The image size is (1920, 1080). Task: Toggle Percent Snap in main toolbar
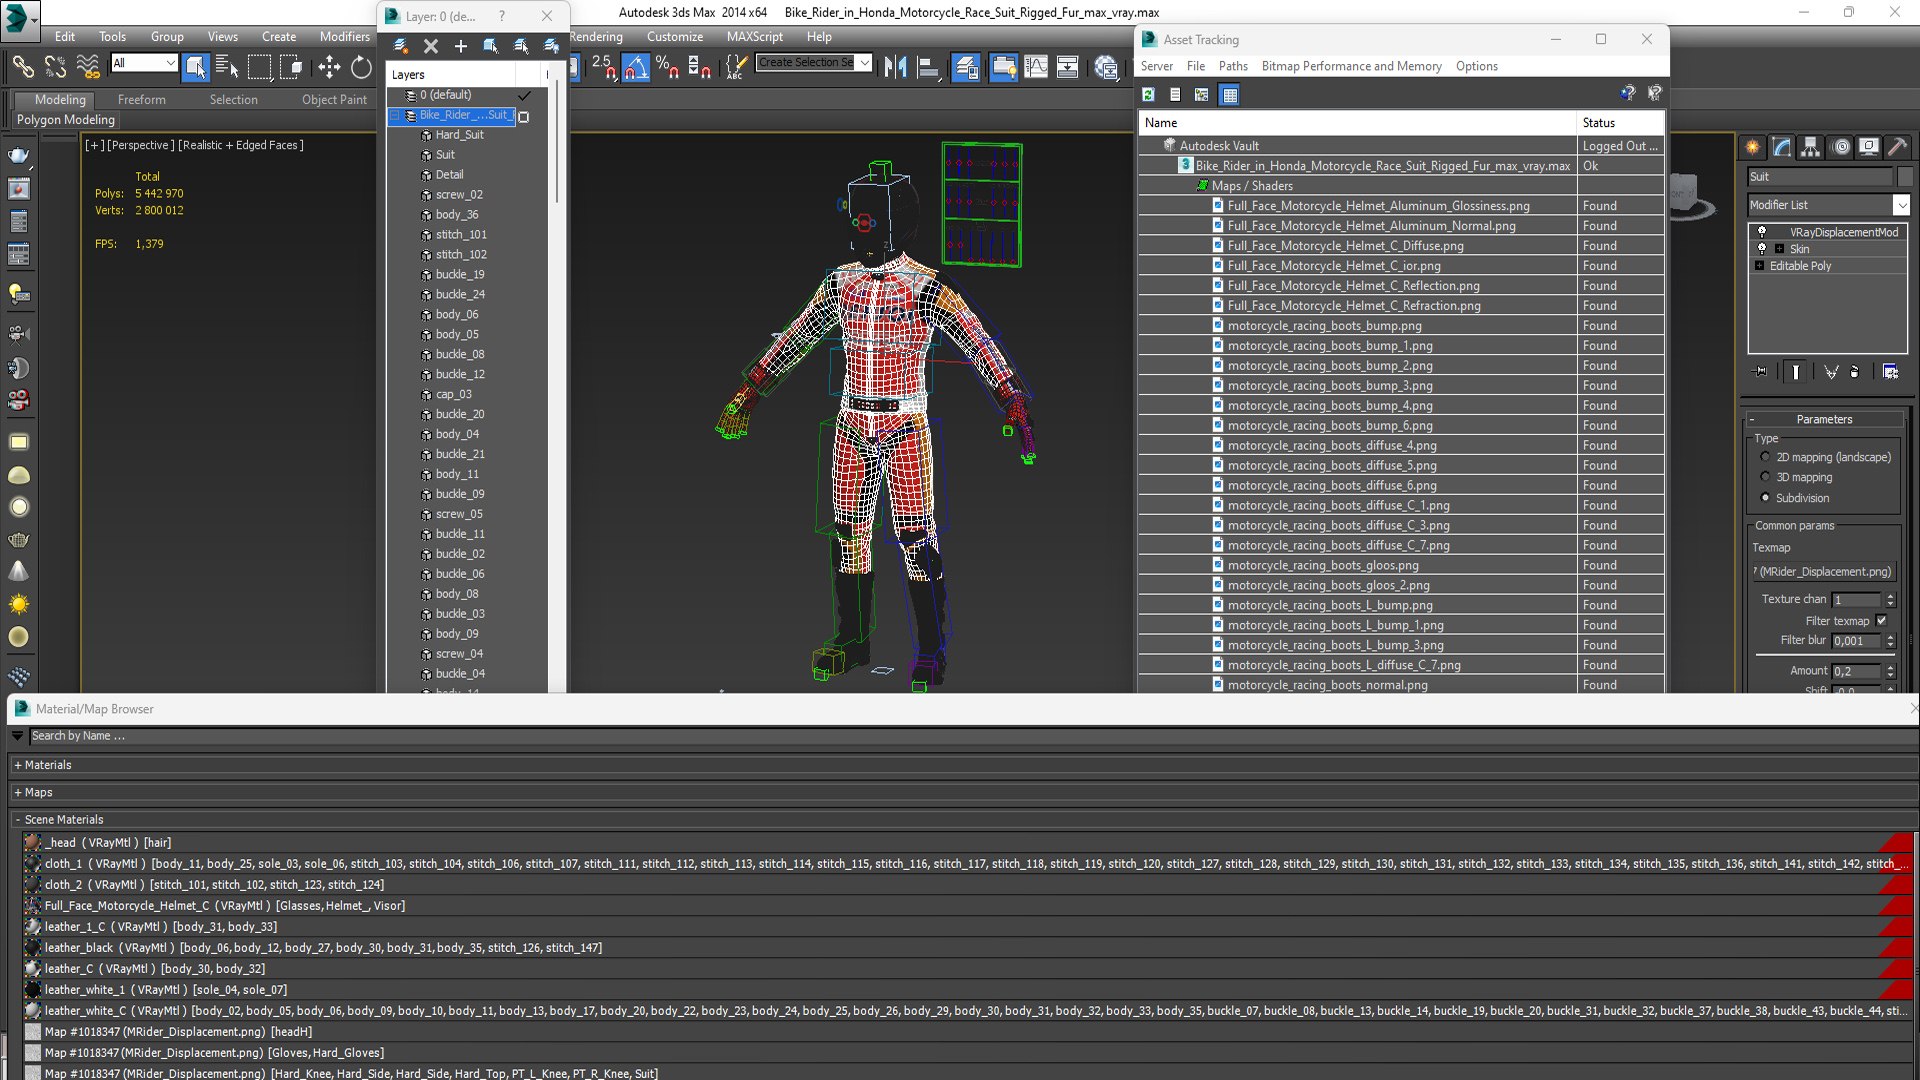(668, 67)
